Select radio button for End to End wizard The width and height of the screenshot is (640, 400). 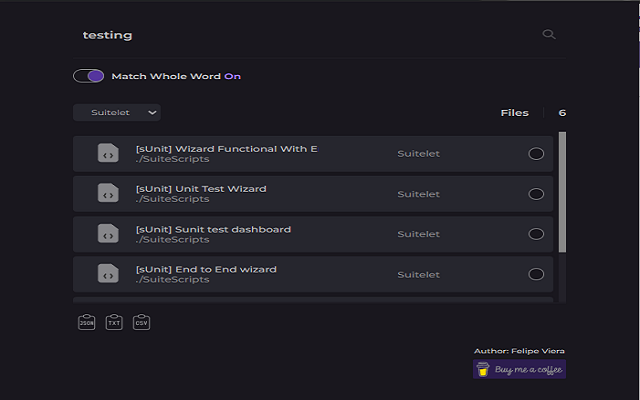(536, 274)
